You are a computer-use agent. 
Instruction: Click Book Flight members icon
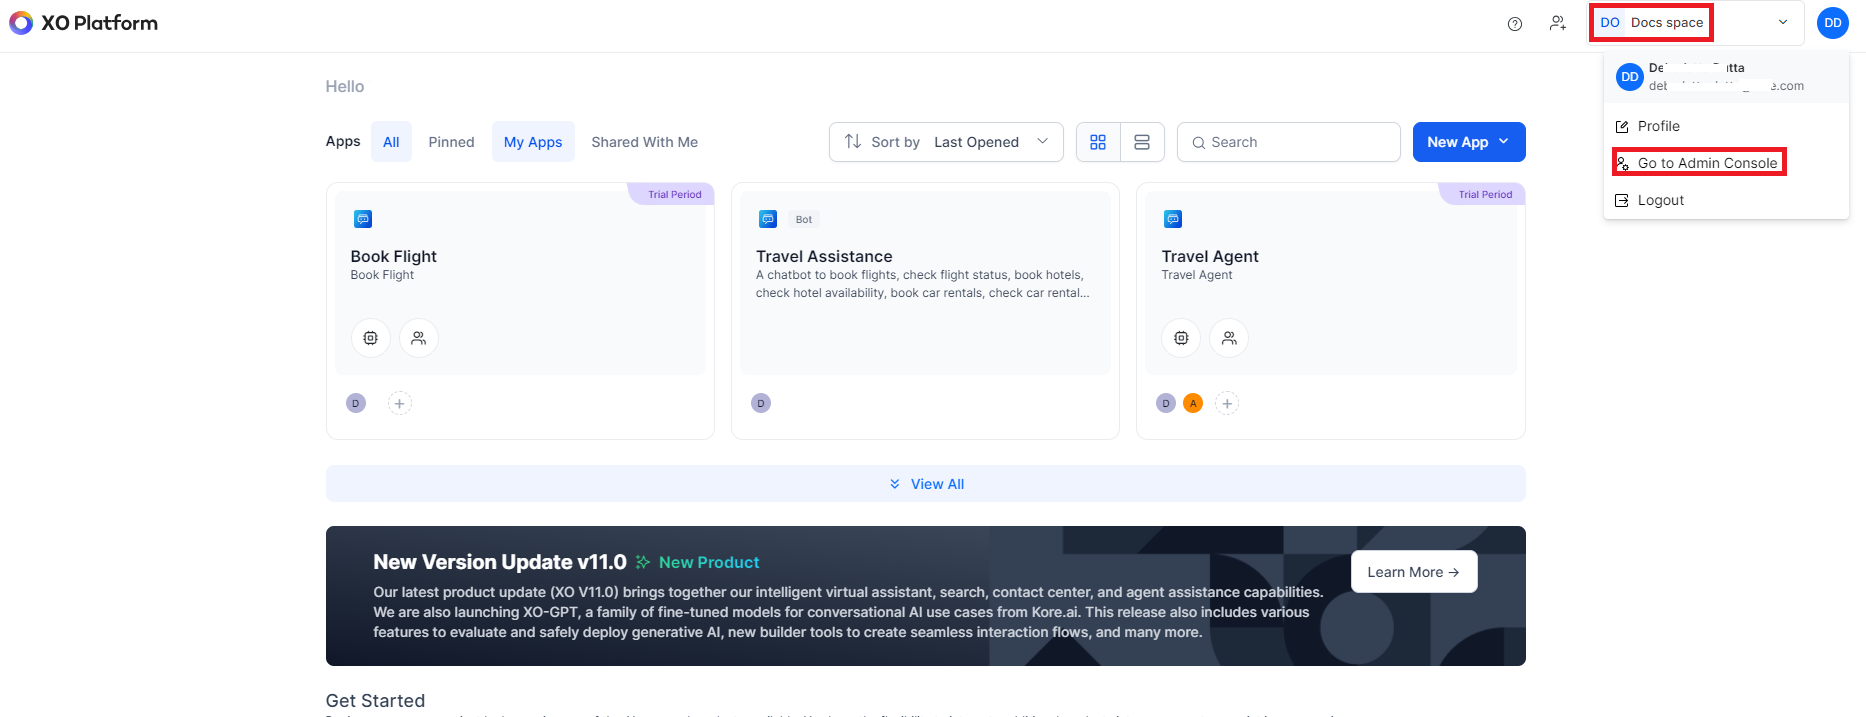pos(419,338)
